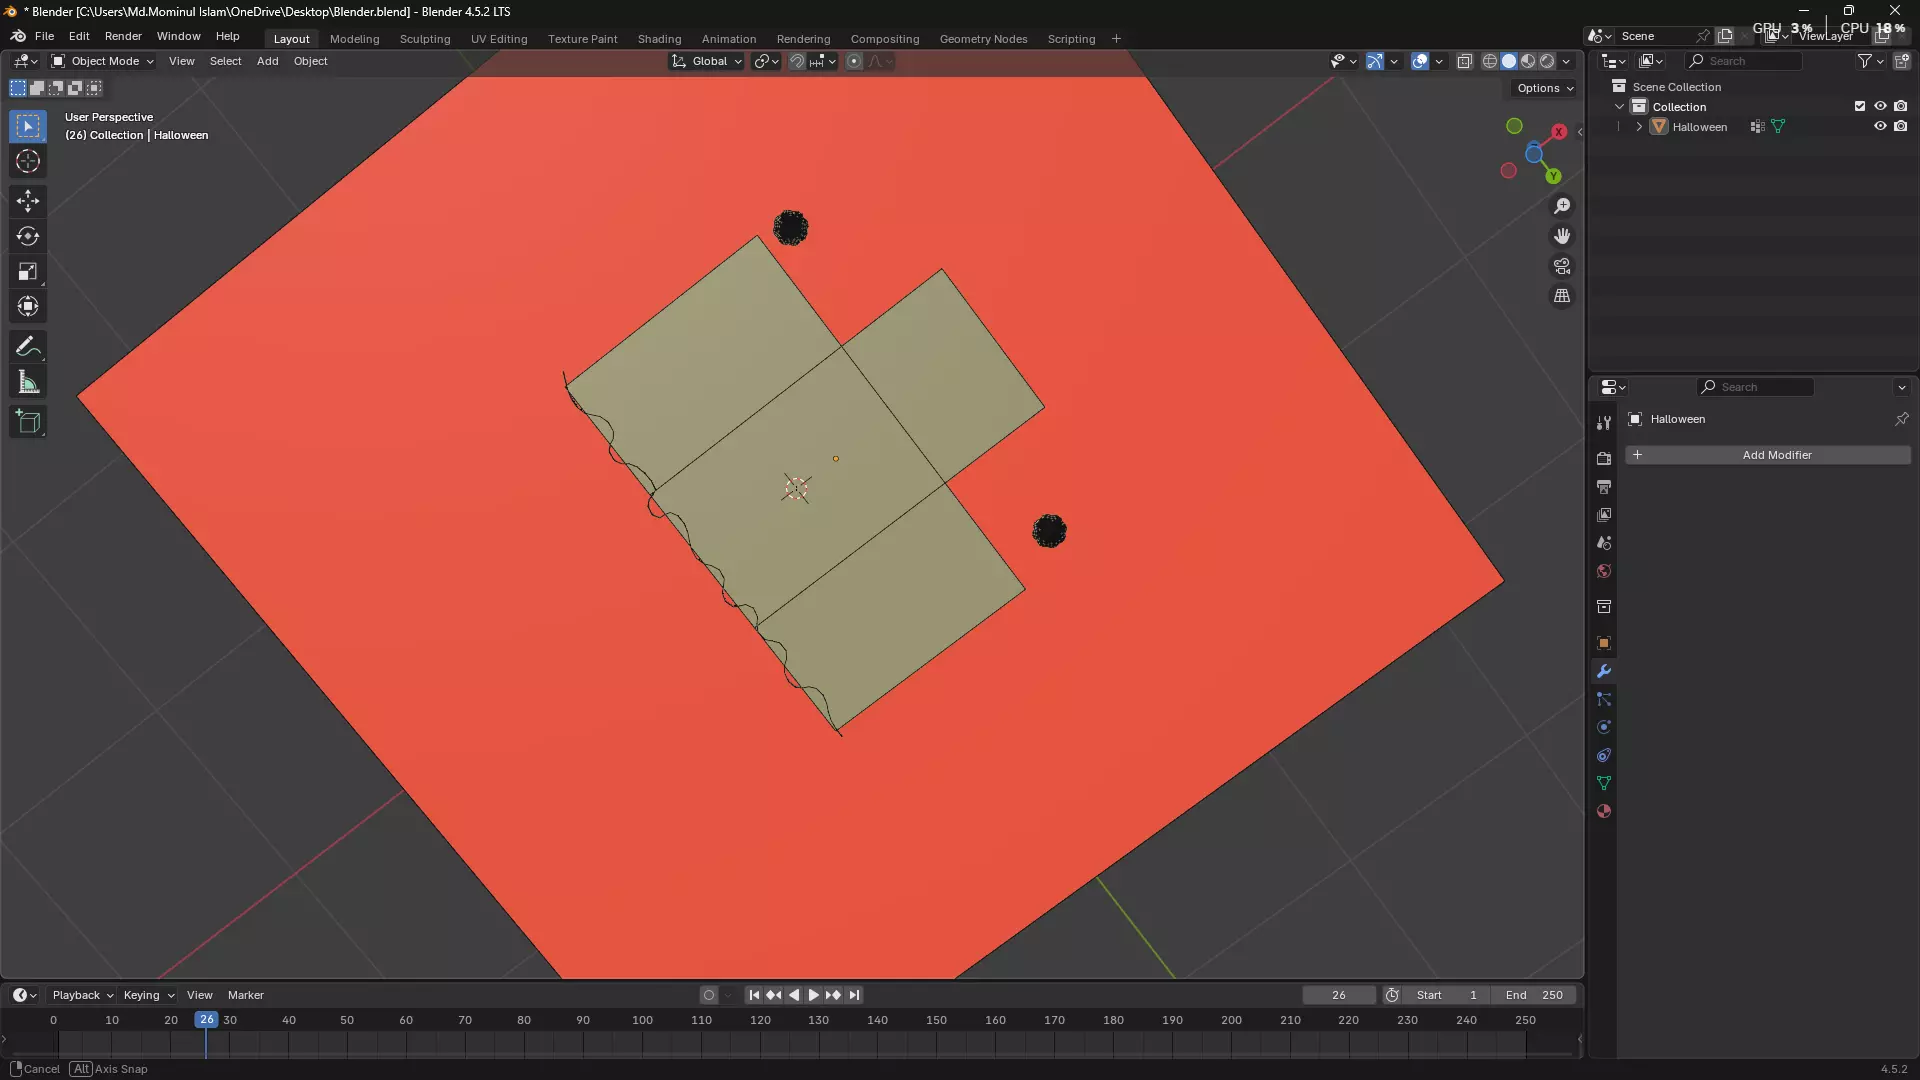Switch to the Shading workspace tab

[659, 39]
